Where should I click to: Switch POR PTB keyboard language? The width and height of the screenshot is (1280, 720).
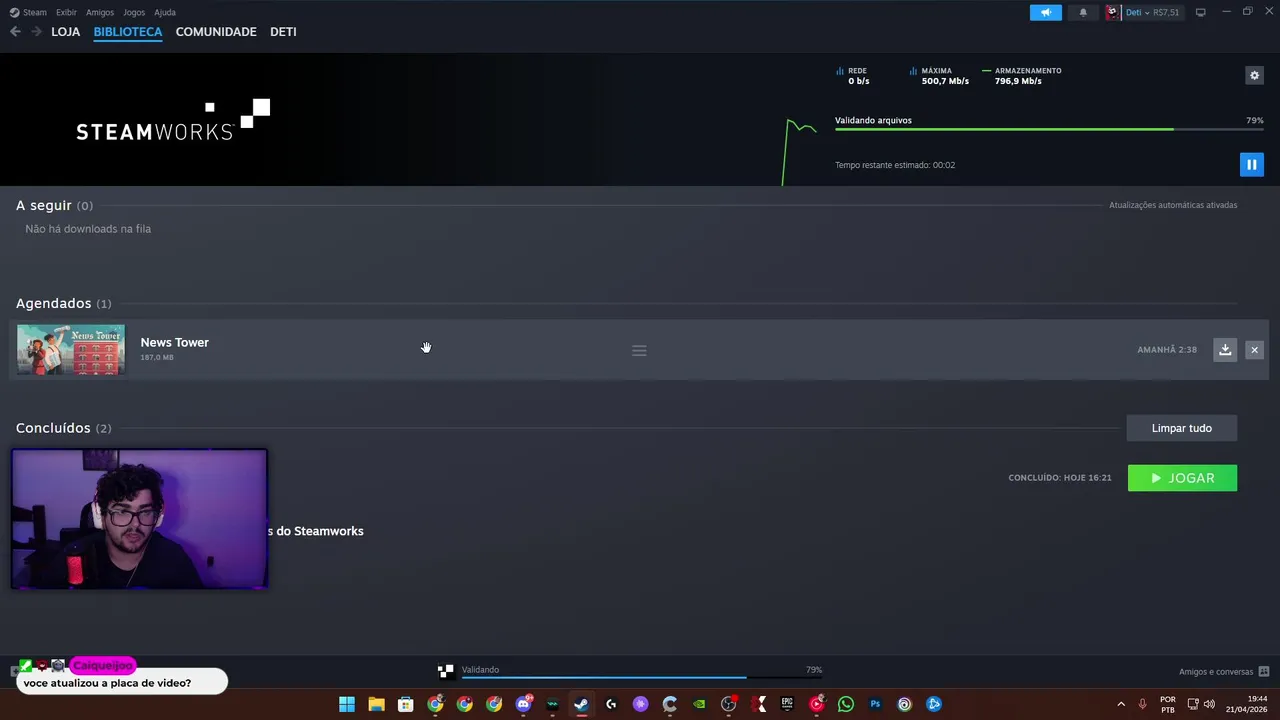click(1168, 704)
